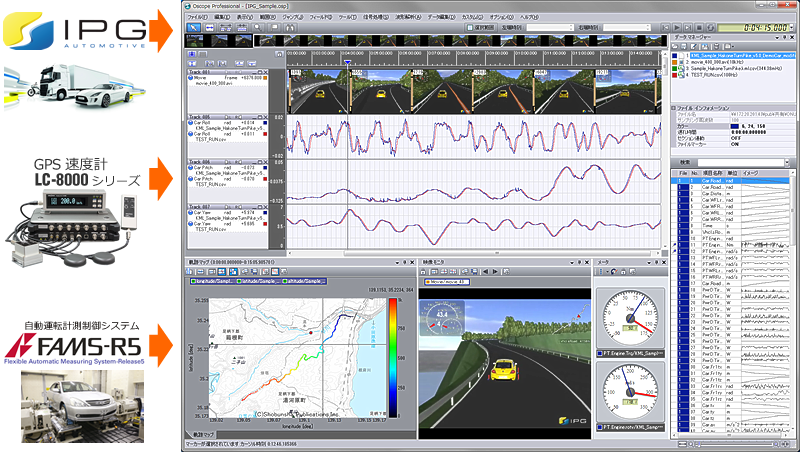The width and height of the screenshot is (800, 453).
Task: Click the P.T.Engine.rotv lower meter gauge
Action: point(630,392)
